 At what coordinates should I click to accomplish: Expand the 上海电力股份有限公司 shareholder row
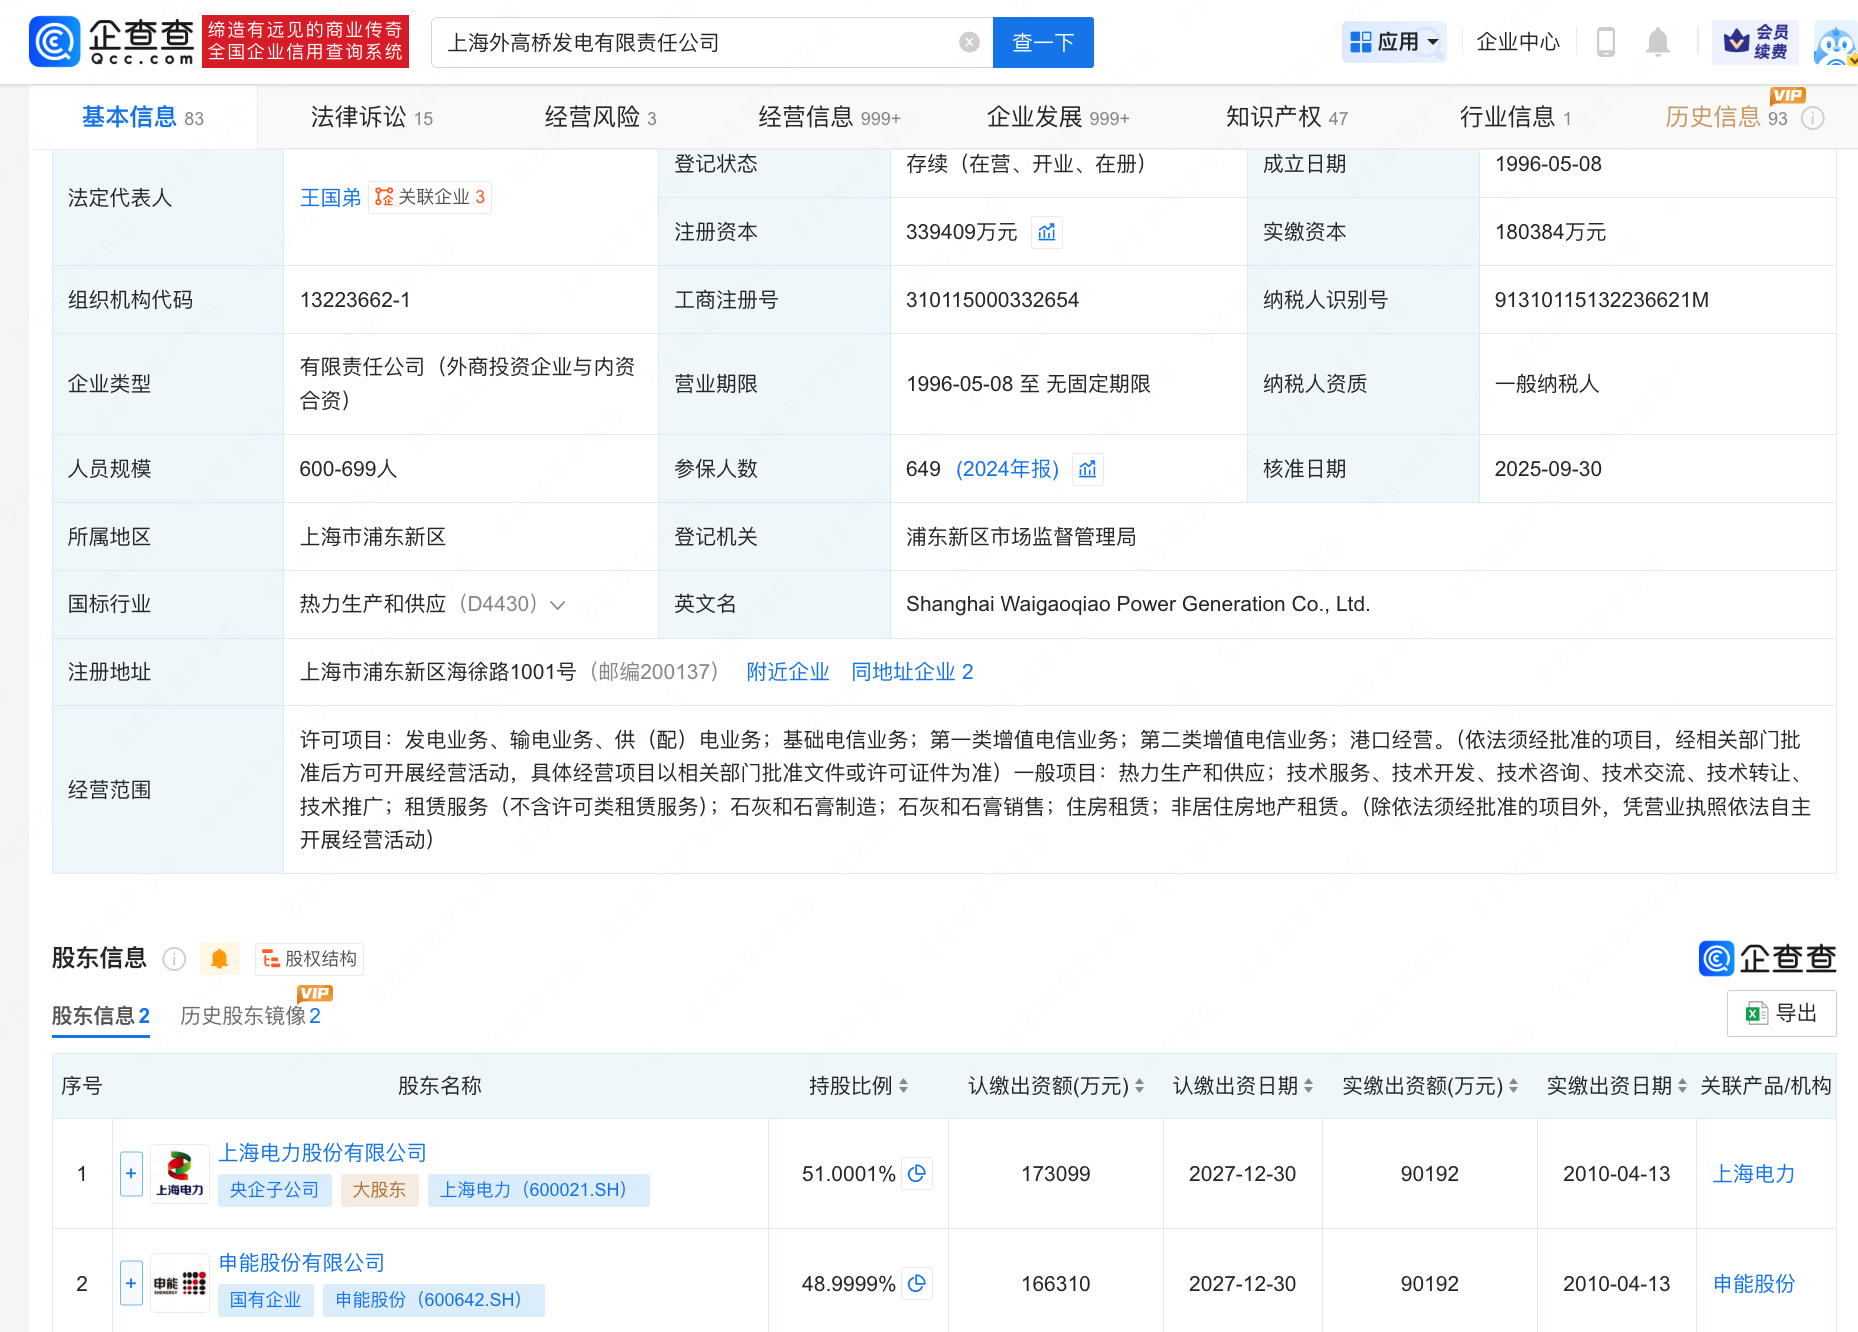(131, 1173)
